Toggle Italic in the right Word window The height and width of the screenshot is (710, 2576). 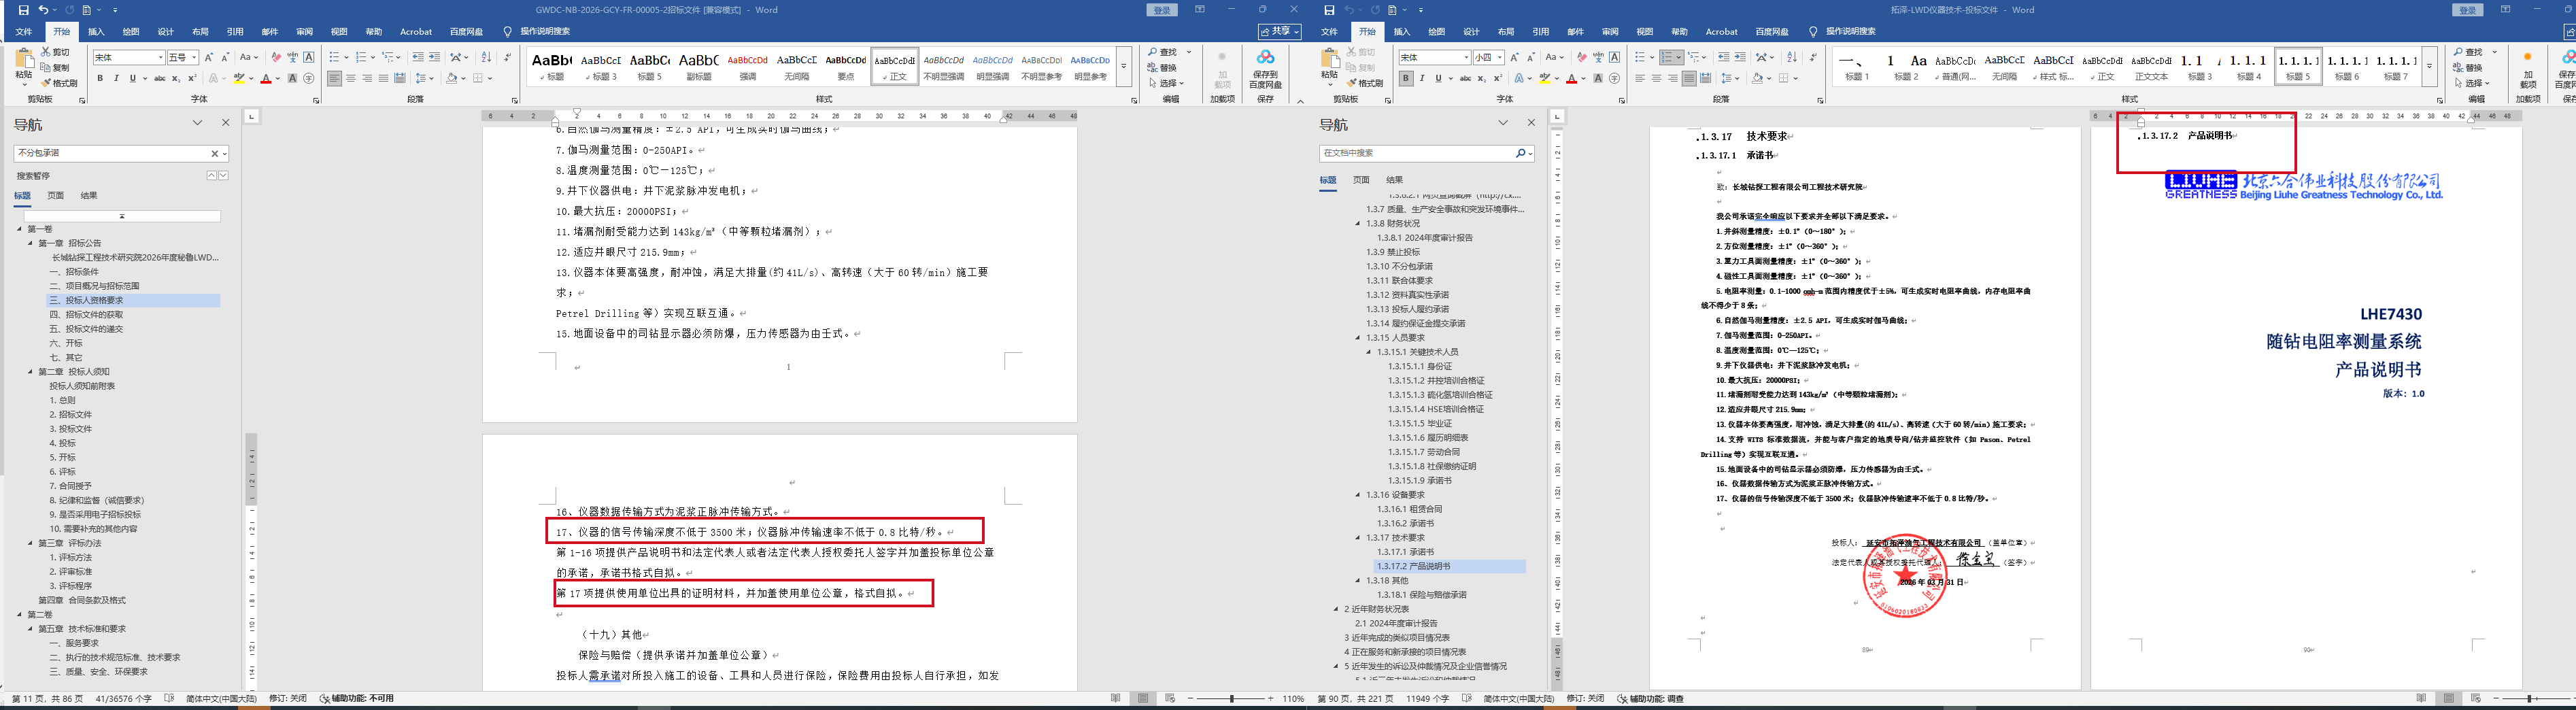coord(1422,78)
